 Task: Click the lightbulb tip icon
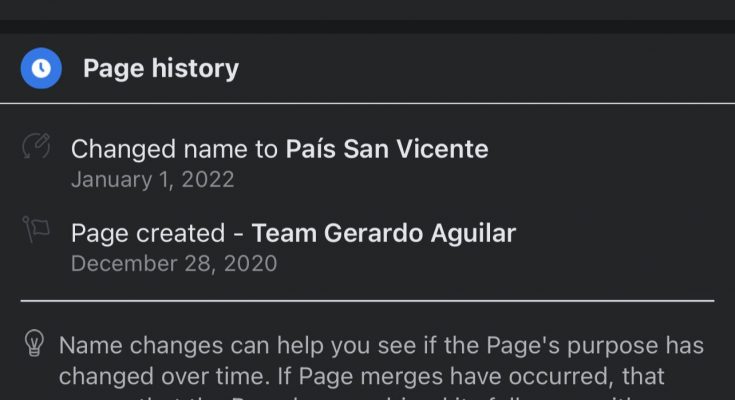34,343
